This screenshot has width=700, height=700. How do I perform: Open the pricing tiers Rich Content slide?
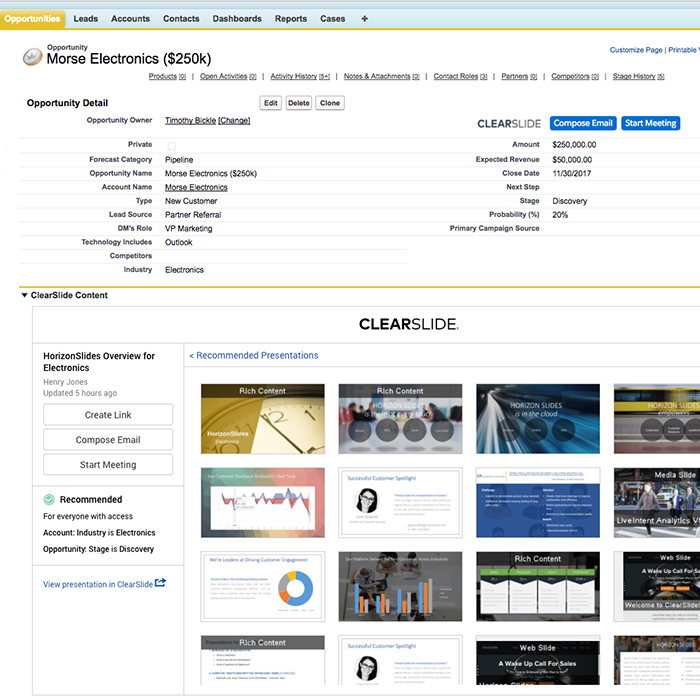[538, 587]
